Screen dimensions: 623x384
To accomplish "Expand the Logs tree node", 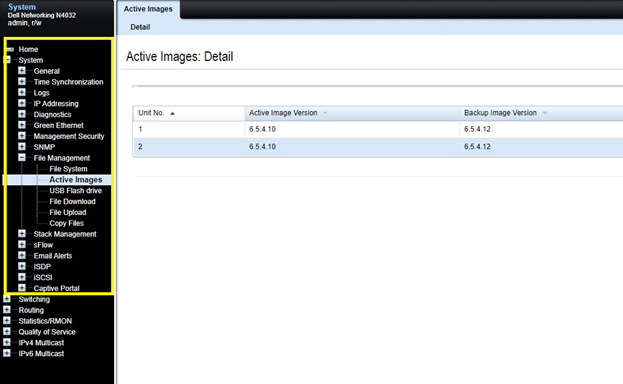I will (x=22, y=92).
